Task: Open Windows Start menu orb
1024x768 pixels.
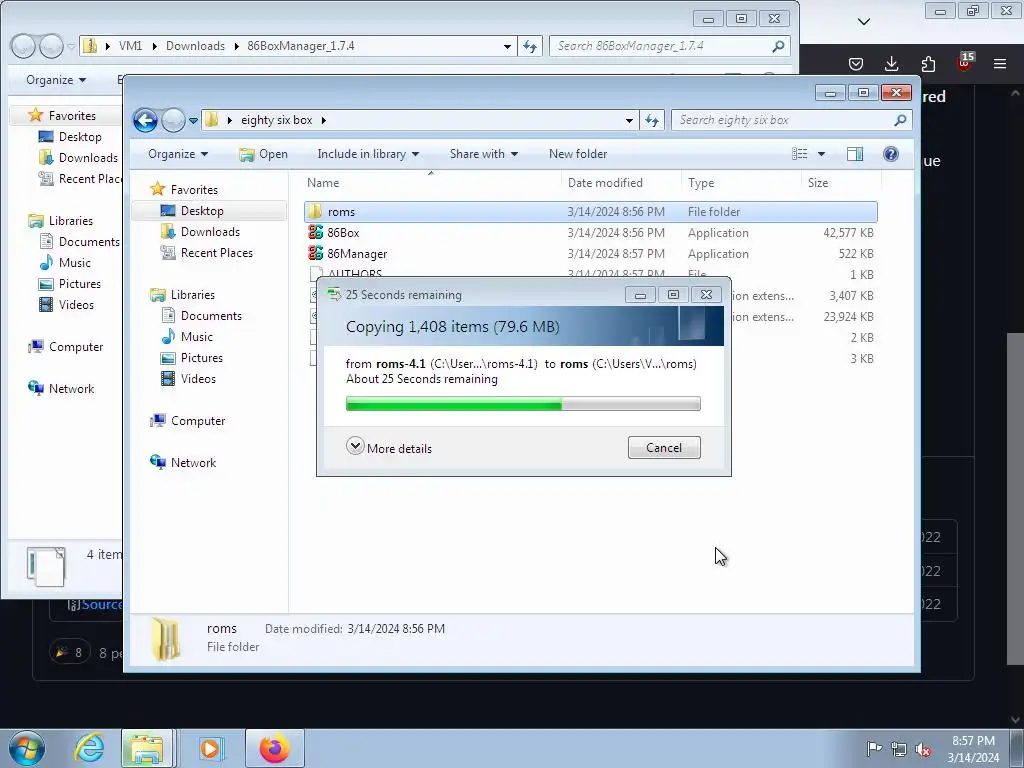Action: [x=27, y=748]
